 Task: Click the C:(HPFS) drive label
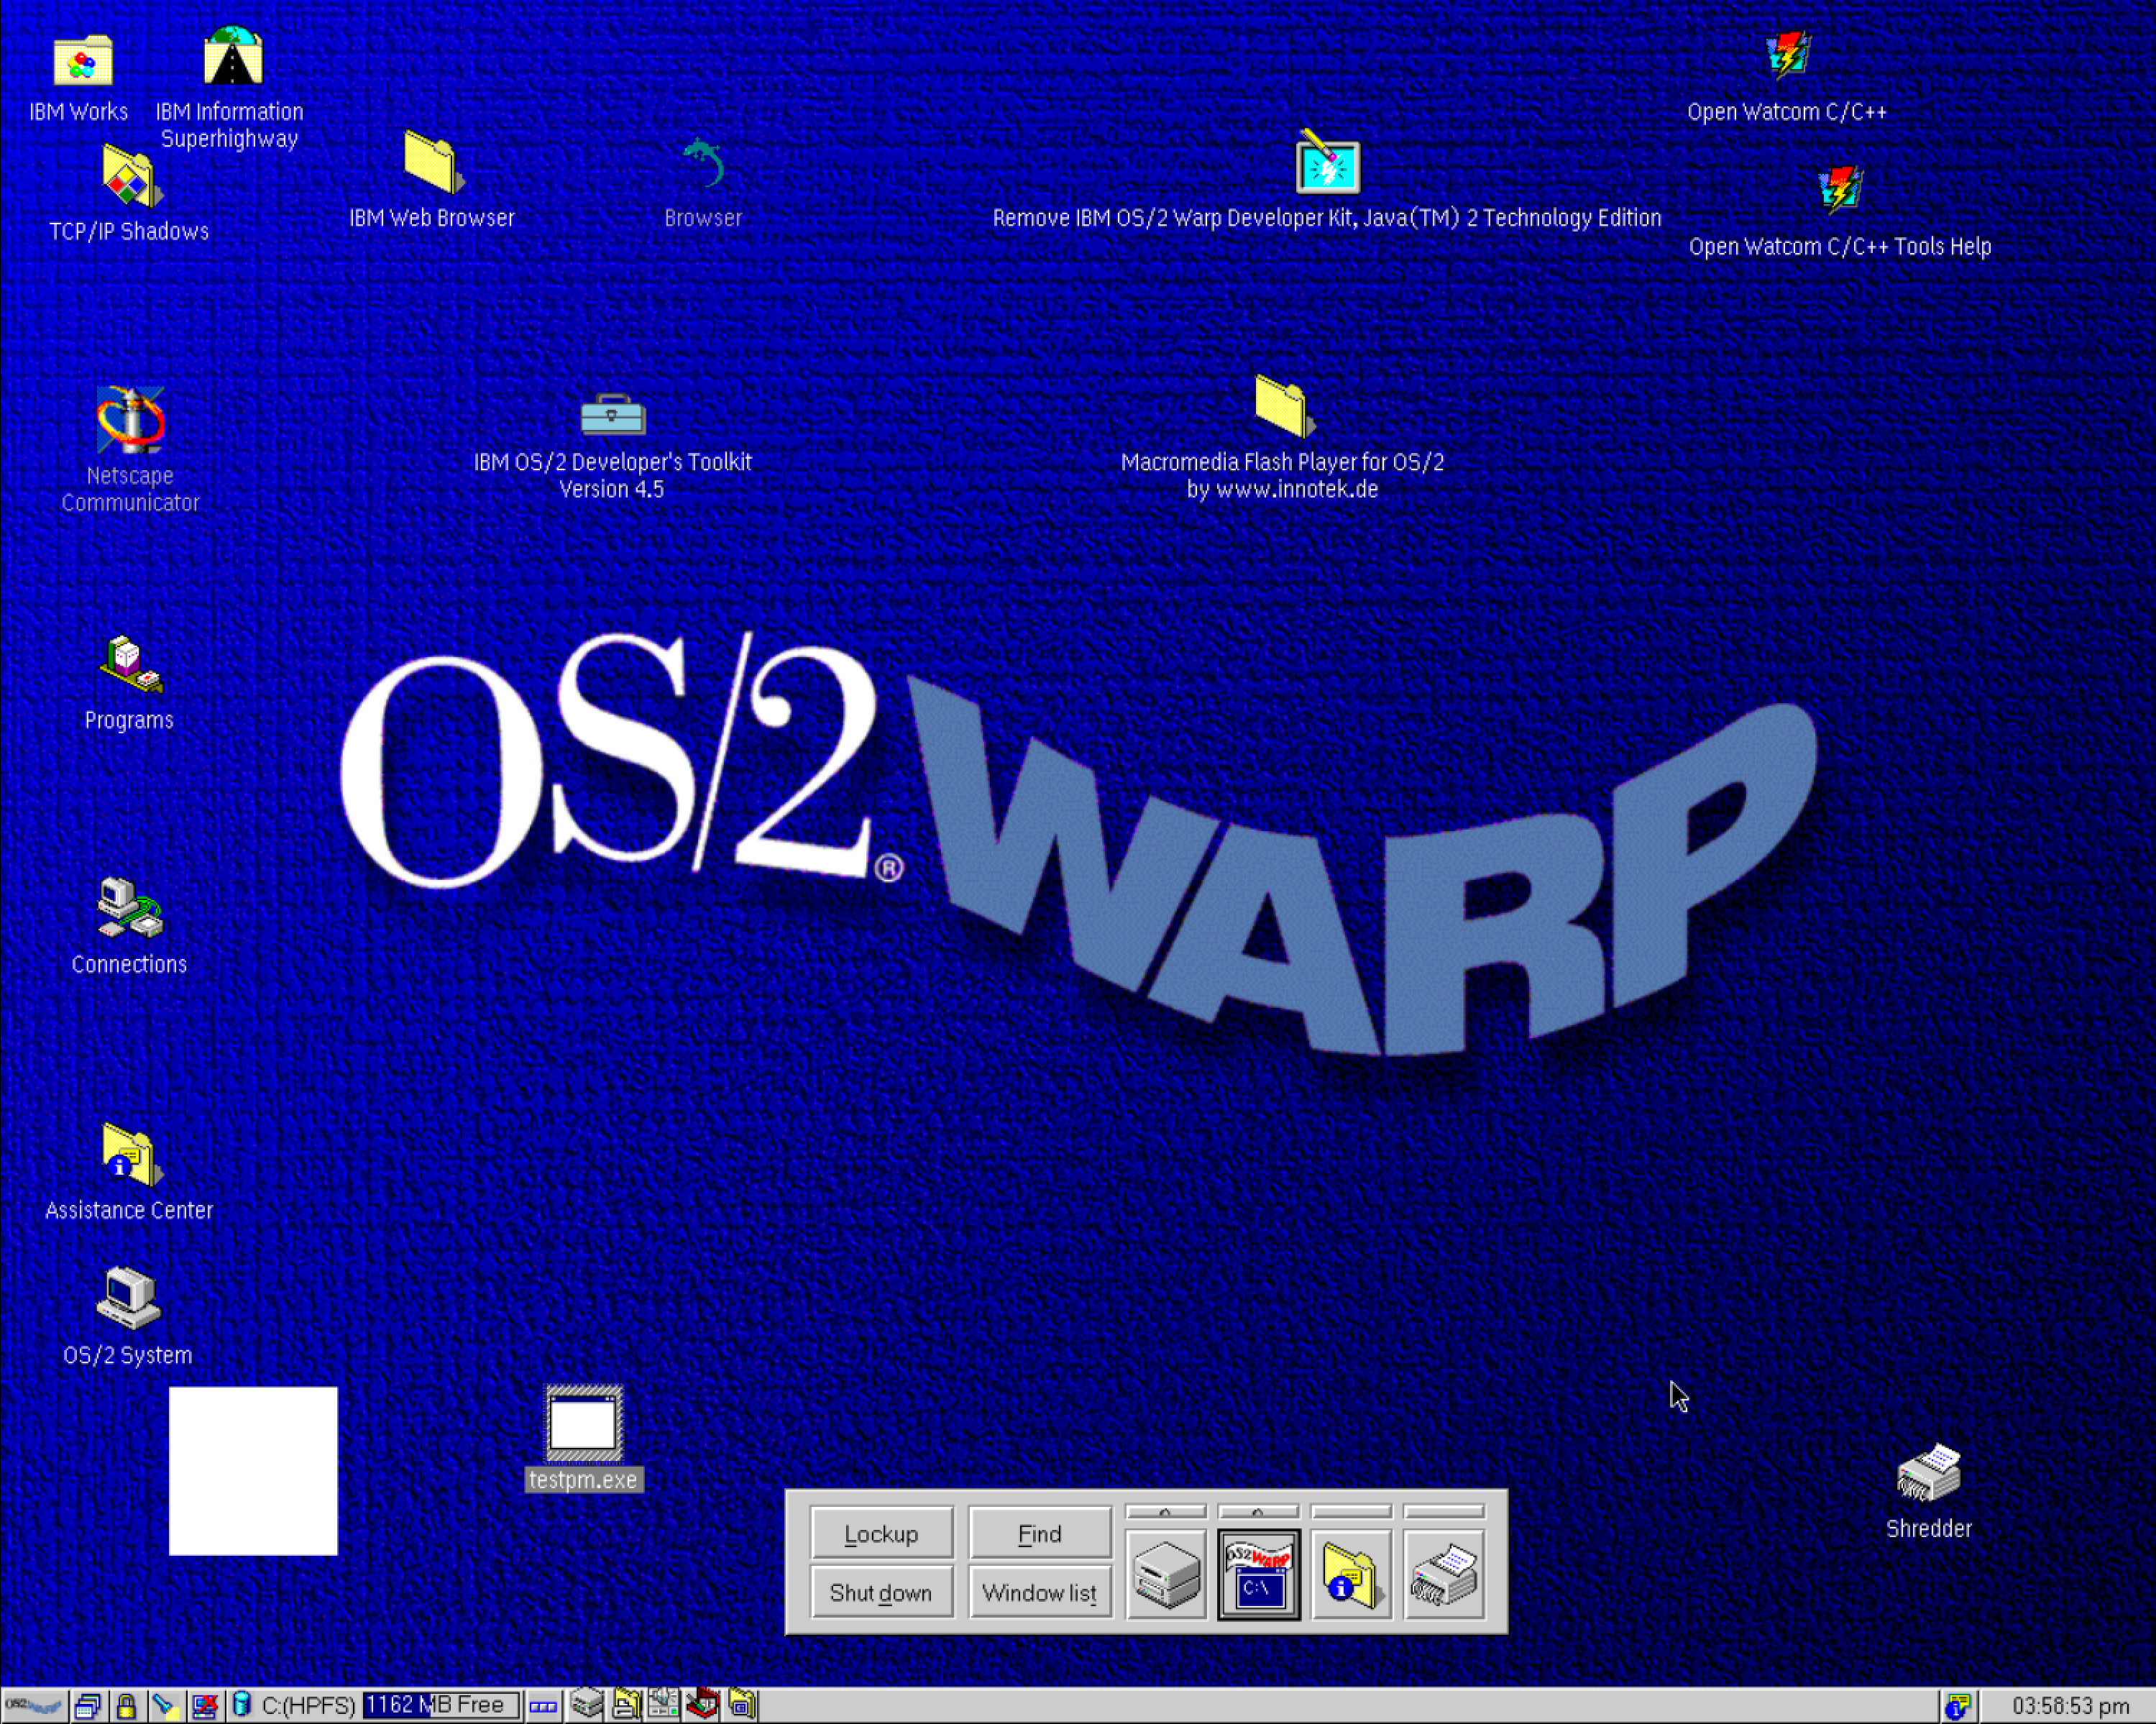[x=308, y=1706]
